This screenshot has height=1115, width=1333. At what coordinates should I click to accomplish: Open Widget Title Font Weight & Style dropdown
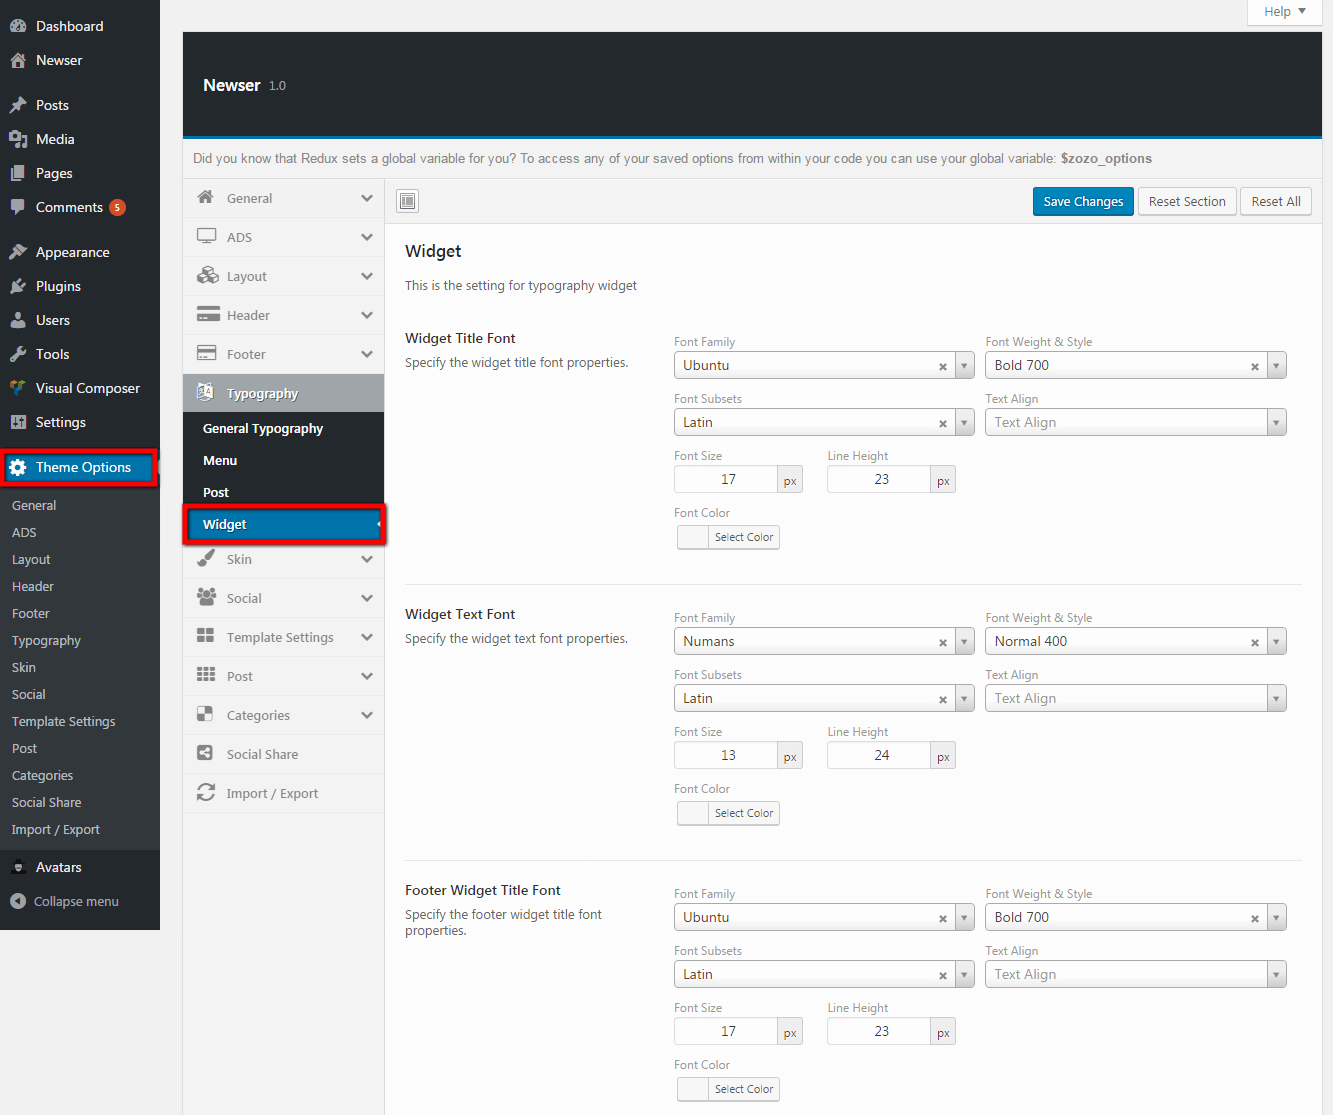pos(1276,366)
